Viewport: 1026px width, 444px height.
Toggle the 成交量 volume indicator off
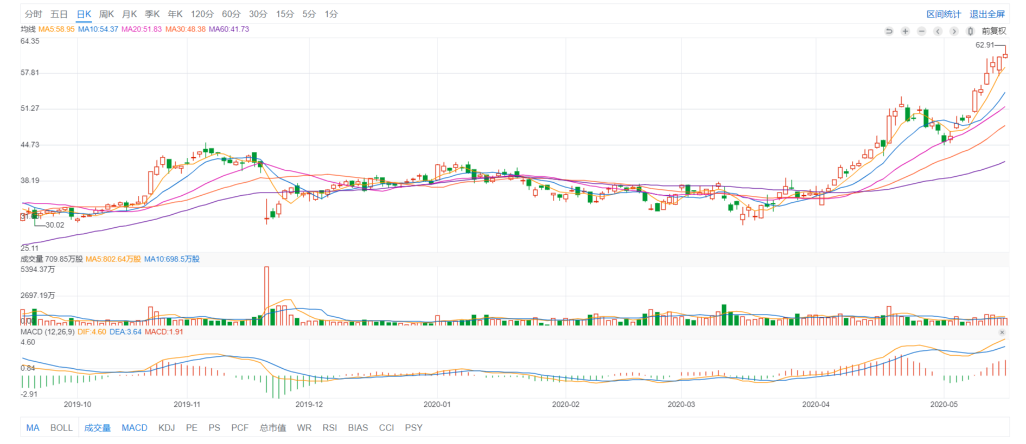coord(97,428)
